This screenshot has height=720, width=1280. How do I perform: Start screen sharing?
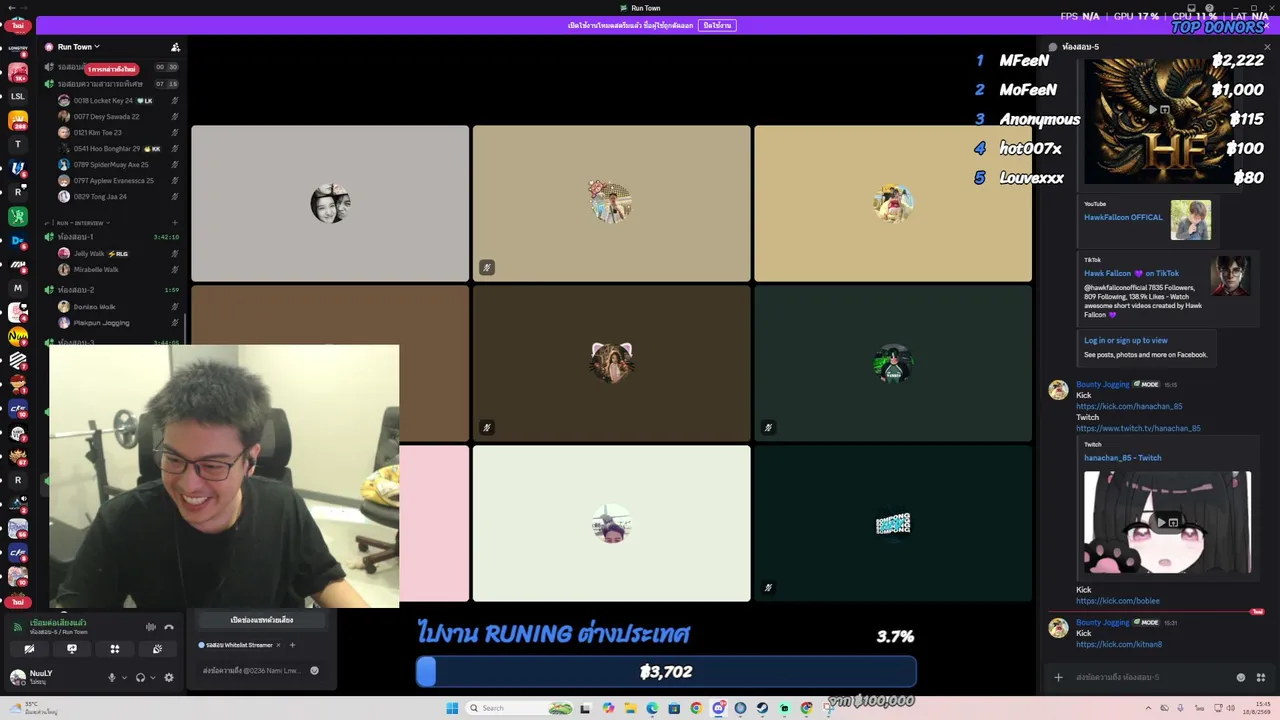pyautogui.click(x=72, y=649)
